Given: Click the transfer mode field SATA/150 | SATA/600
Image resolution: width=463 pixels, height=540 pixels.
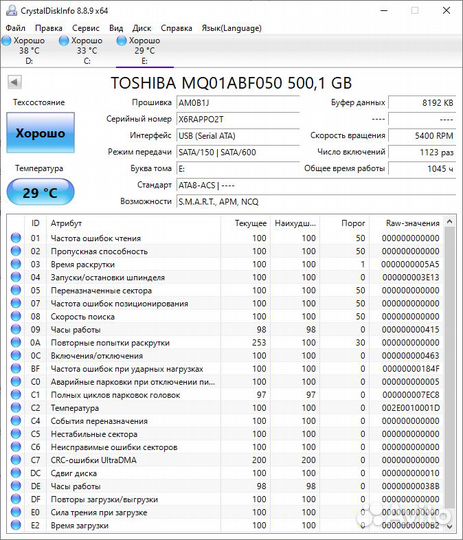Looking at the screenshot, I should click(x=238, y=152).
